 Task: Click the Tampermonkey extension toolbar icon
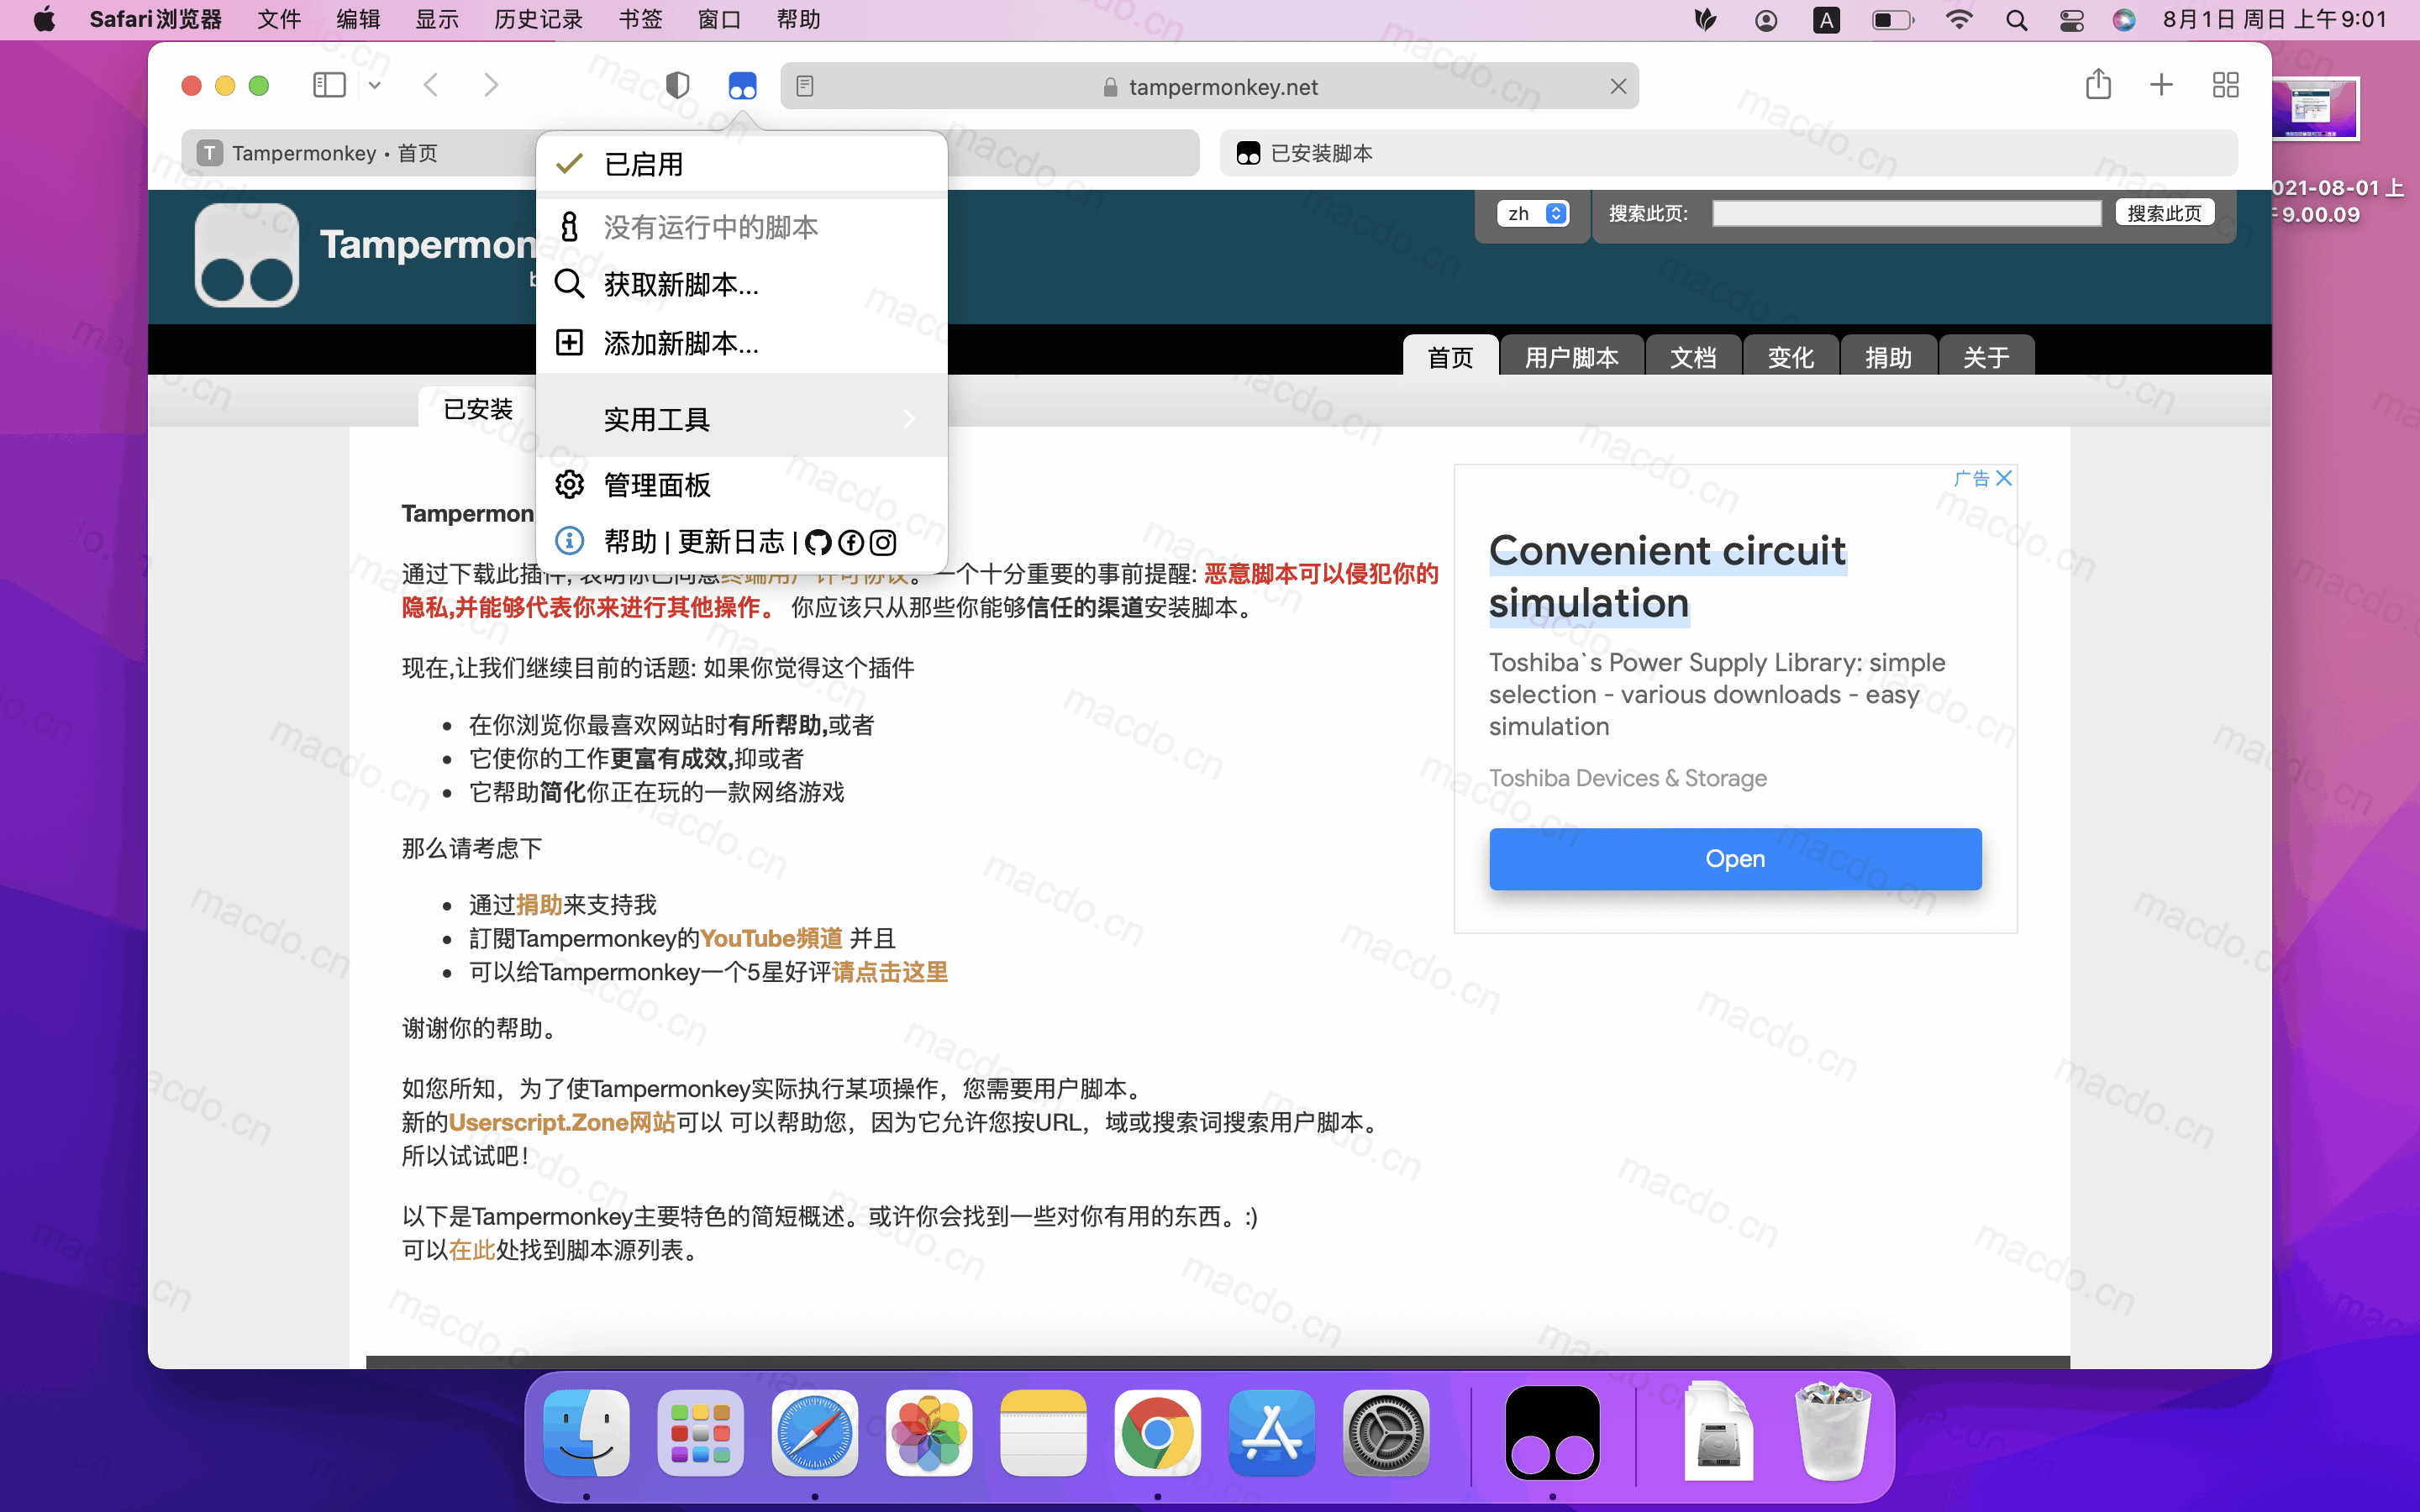coord(742,86)
